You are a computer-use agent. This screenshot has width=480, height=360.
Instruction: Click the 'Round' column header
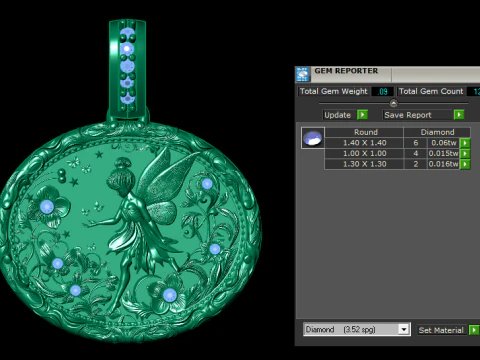coord(364,132)
